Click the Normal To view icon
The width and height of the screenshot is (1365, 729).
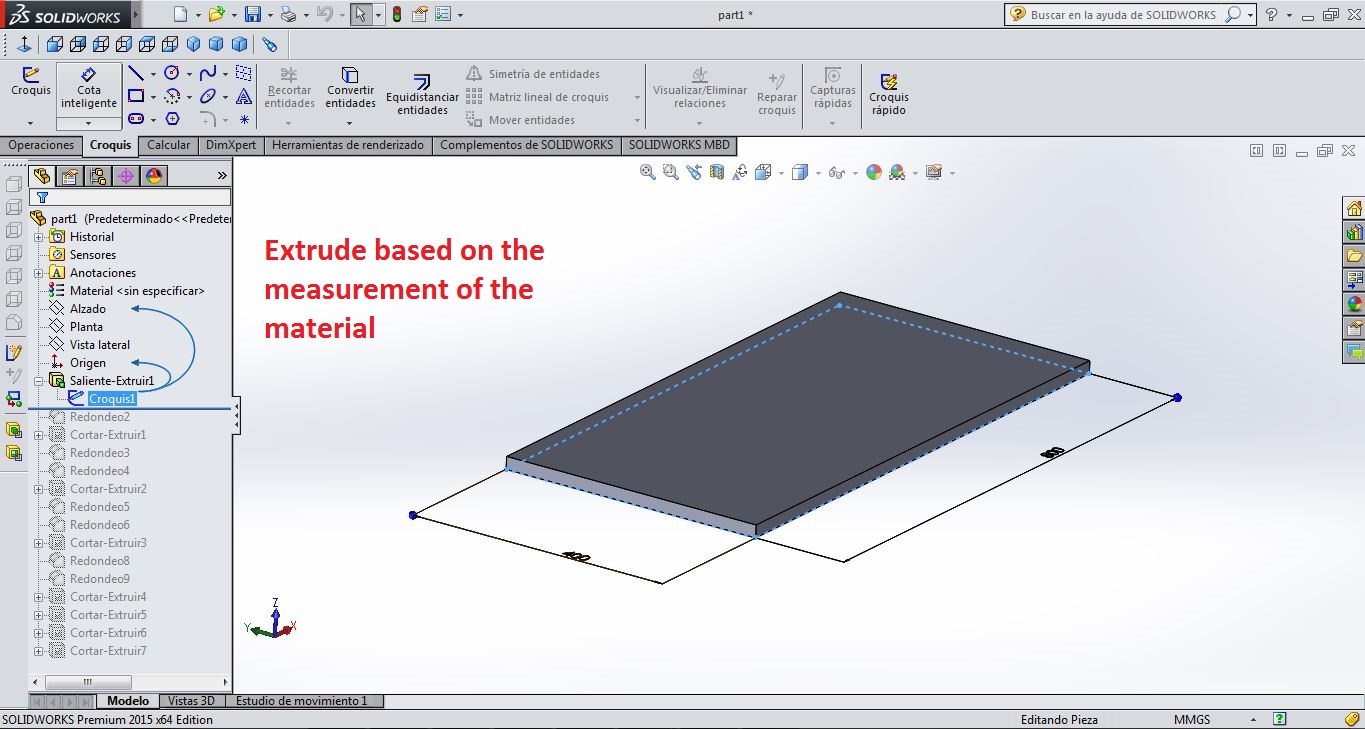(x=24, y=44)
